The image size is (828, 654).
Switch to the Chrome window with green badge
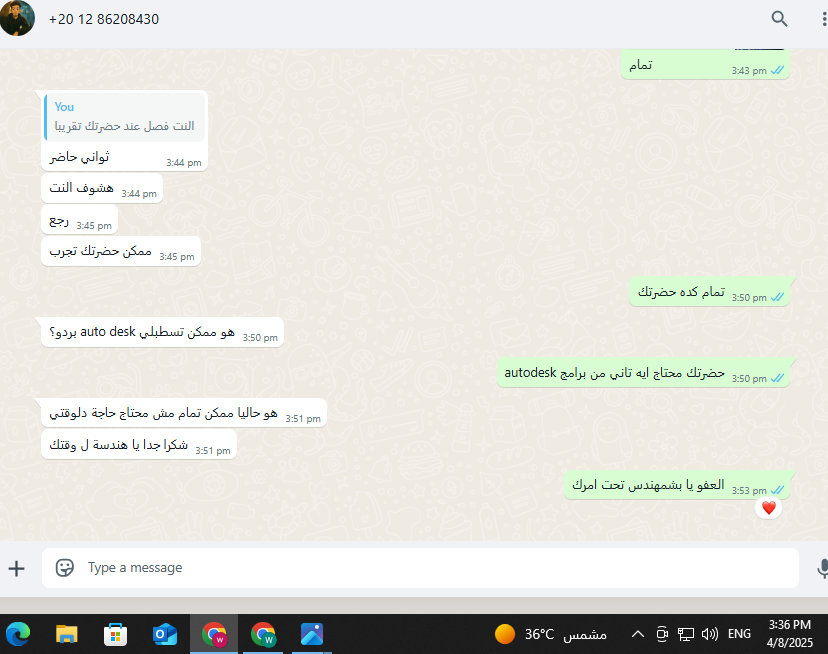(263, 634)
